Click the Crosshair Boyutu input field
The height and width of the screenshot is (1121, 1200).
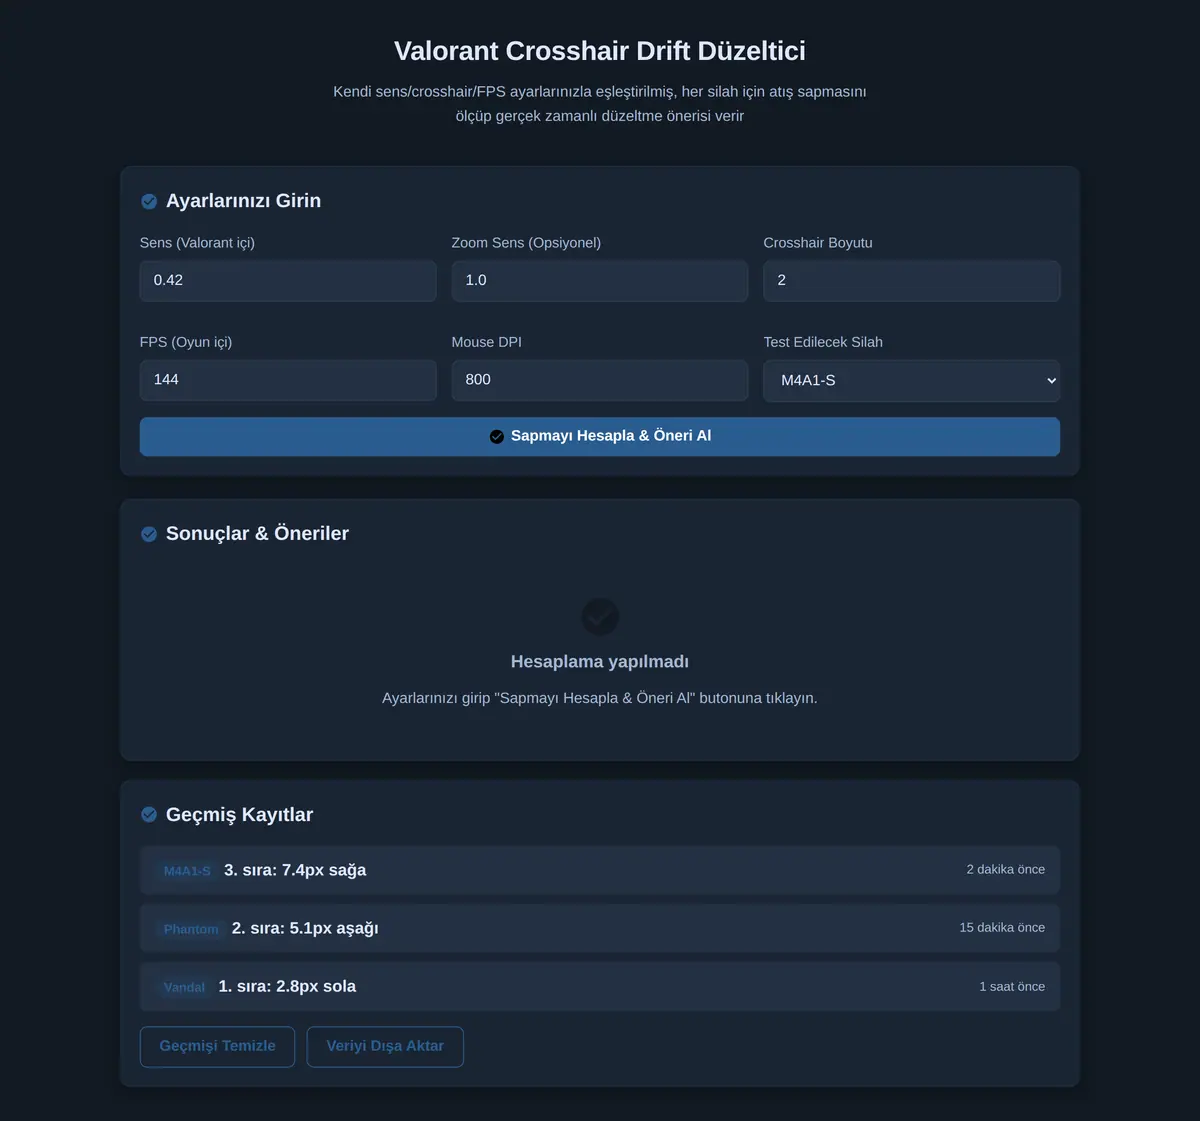click(x=912, y=281)
